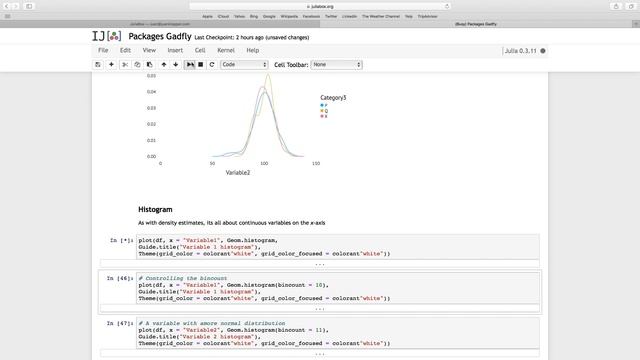Open the Help menu
This screenshot has height=360, width=640.
coord(253,50)
